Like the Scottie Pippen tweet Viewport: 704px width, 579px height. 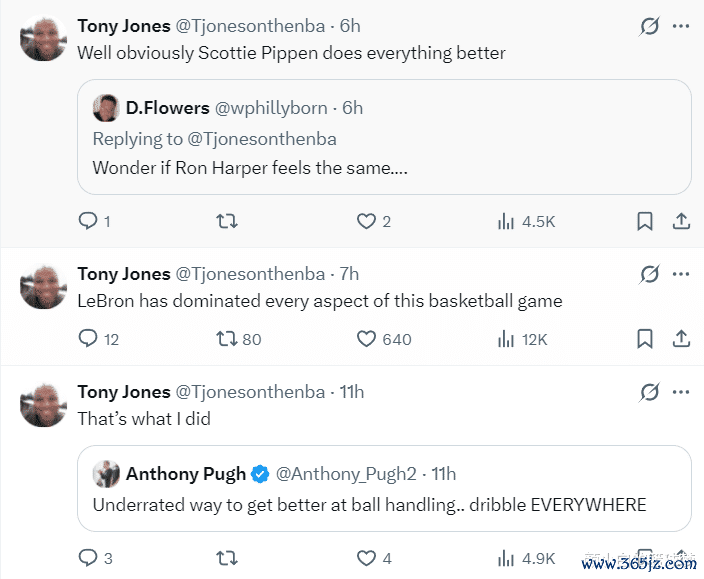coord(367,221)
